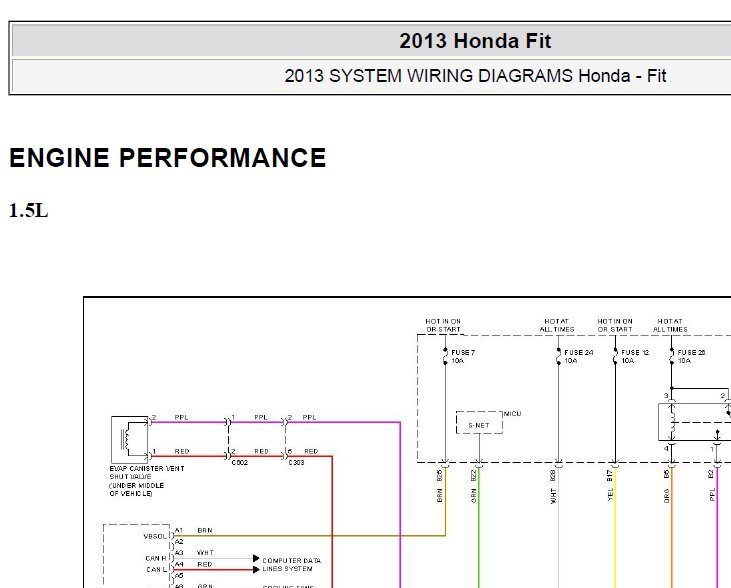Click the 'A5' pin label
The height and width of the screenshot is (588, 731).
(x=179, y=575)
